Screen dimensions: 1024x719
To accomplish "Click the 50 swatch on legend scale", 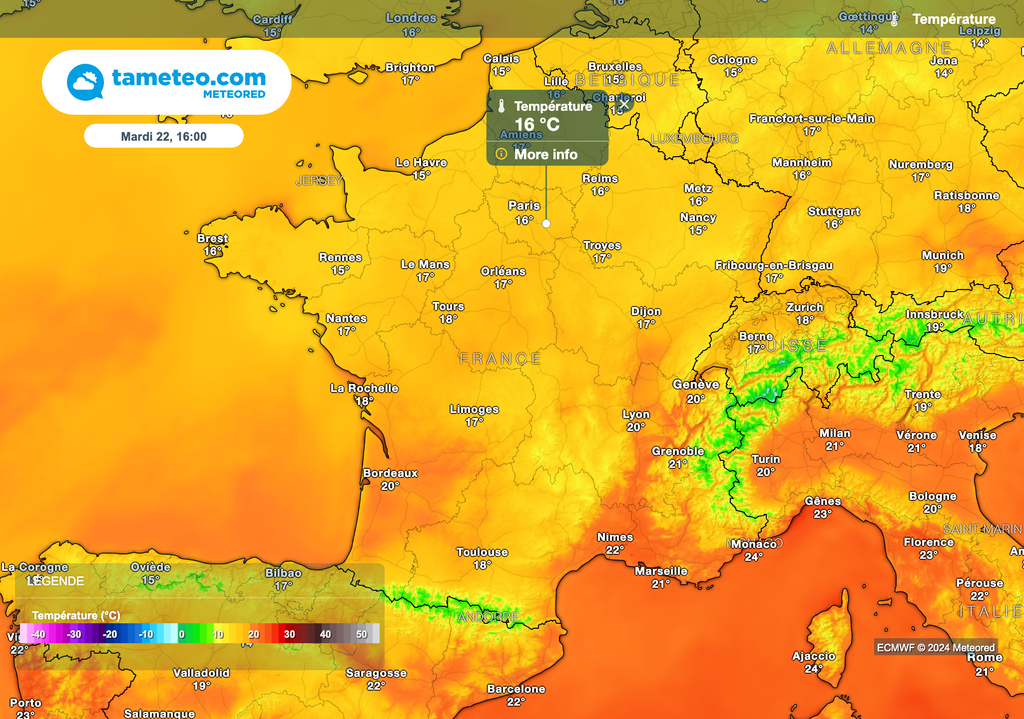I will (361, 634).
